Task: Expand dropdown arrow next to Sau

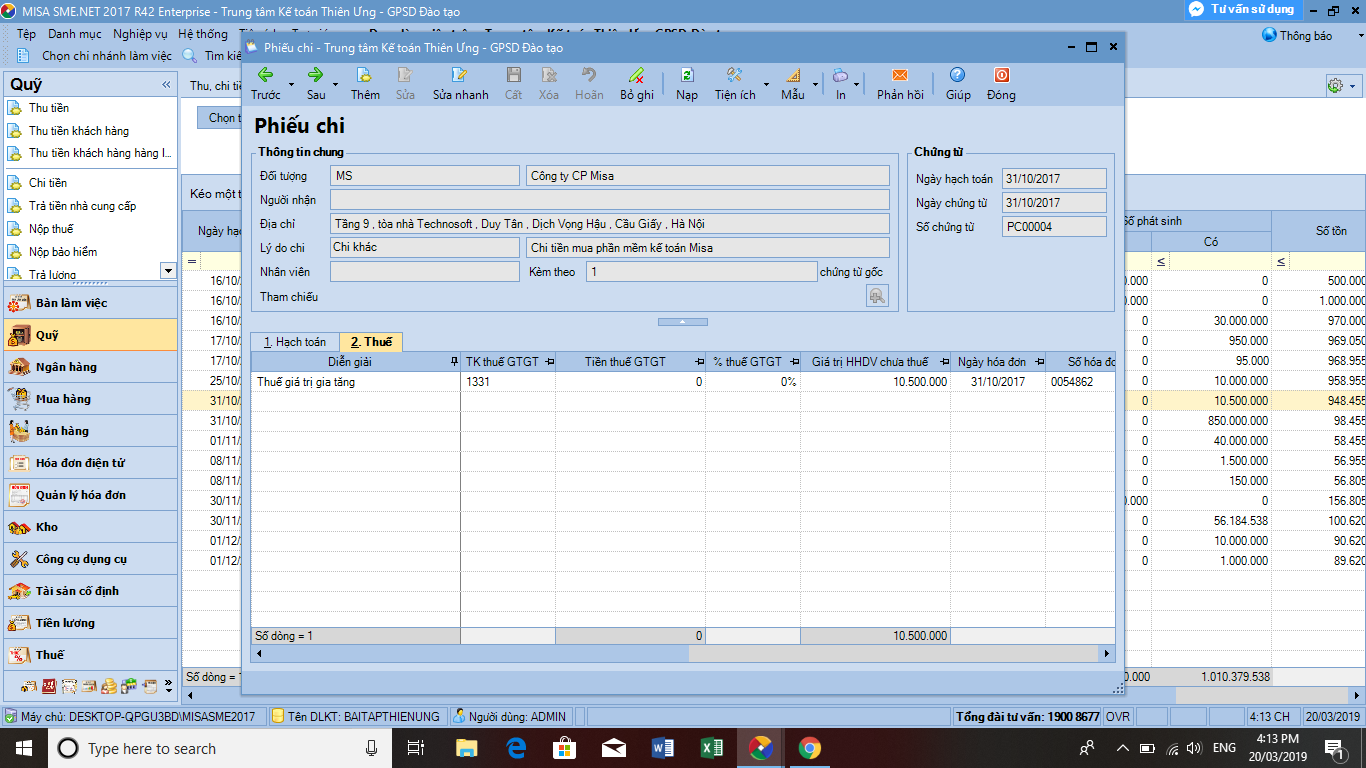Action: (335, 84)
